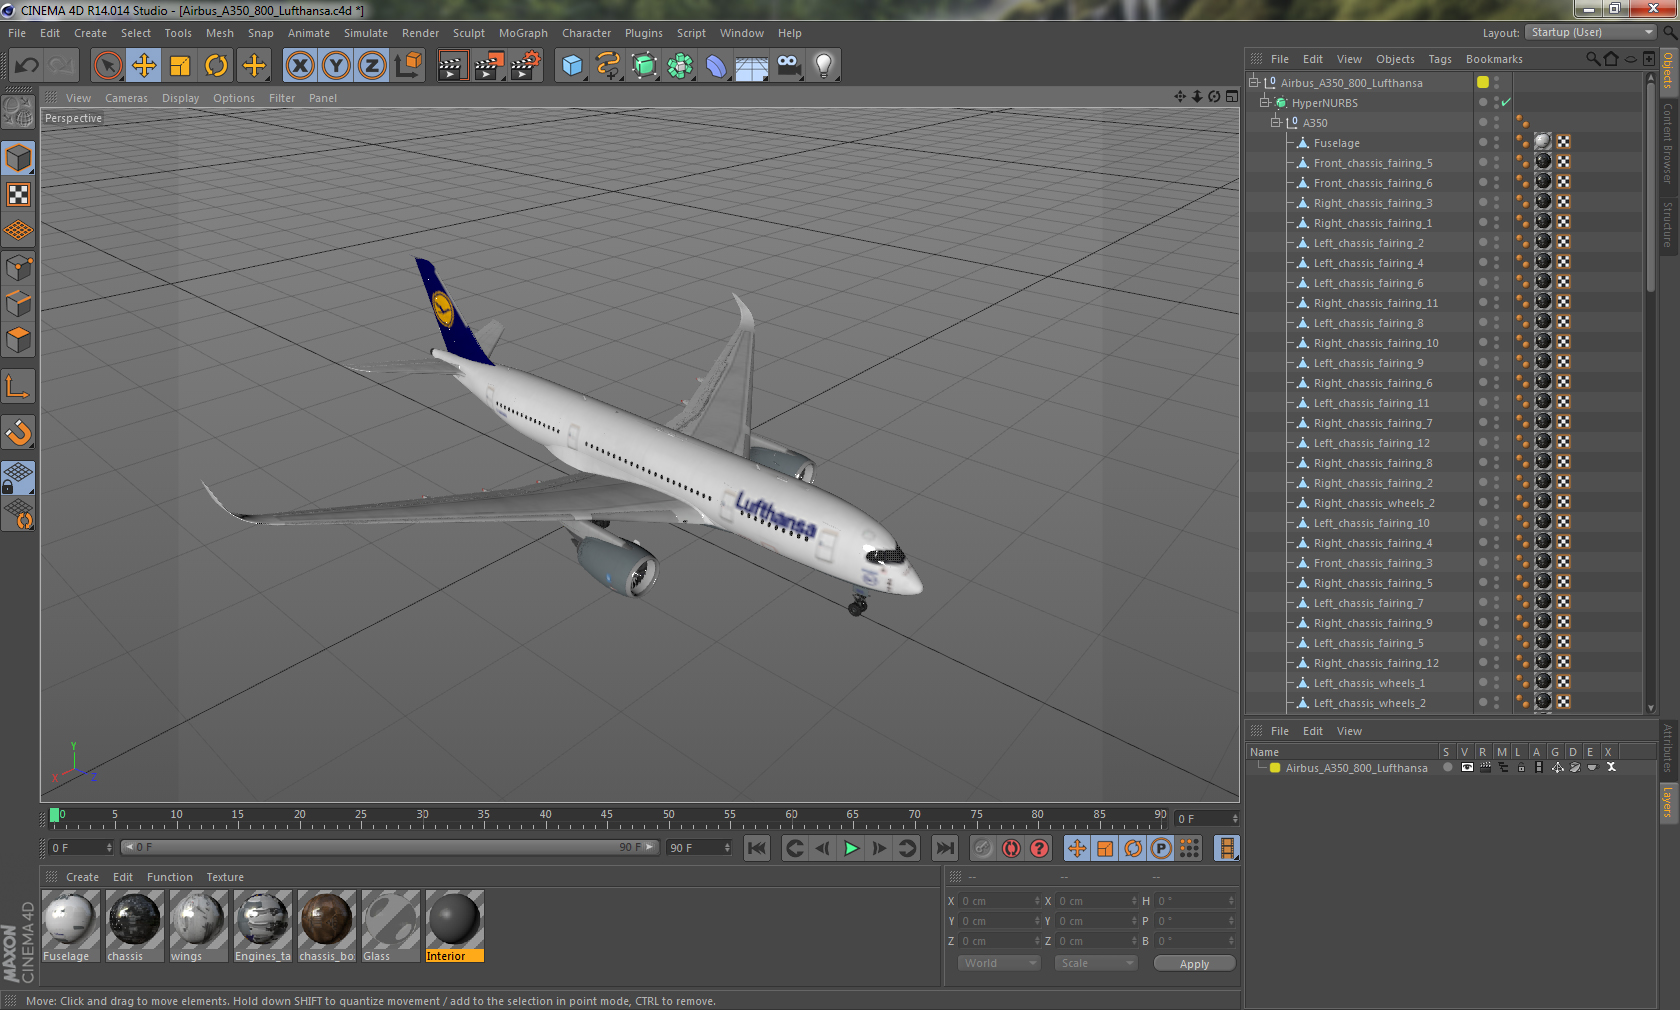Activate the Rotate tool
Image resolution: width=1680 pixels, height=1010 pixels.
coord(216,66)
